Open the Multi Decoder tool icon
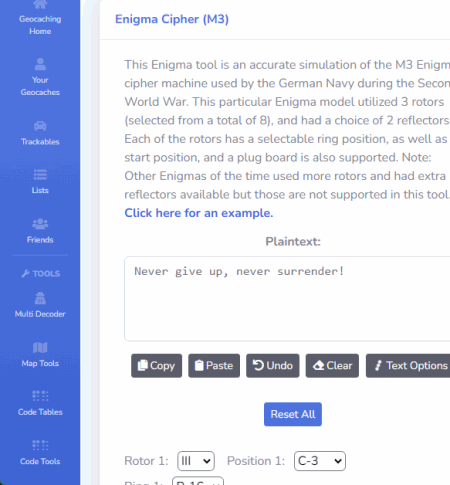 (40, 298)
